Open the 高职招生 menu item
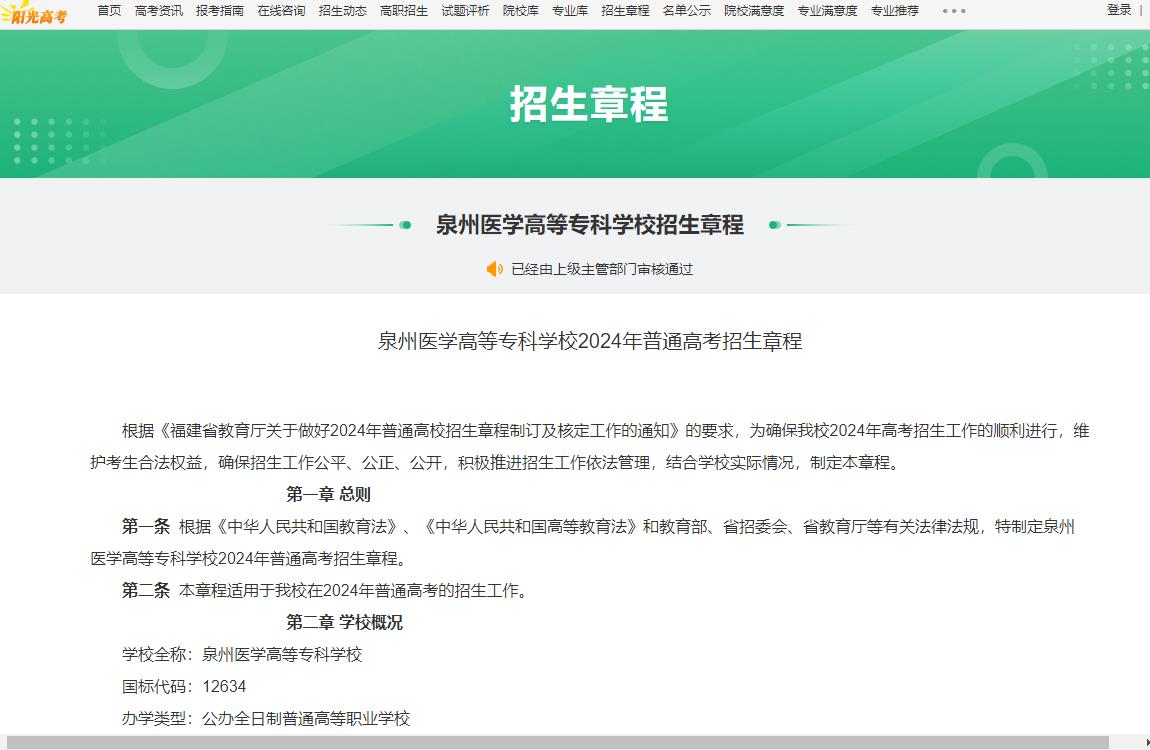1150x750 pixels. pyautogui.click(x=404, y=11)
